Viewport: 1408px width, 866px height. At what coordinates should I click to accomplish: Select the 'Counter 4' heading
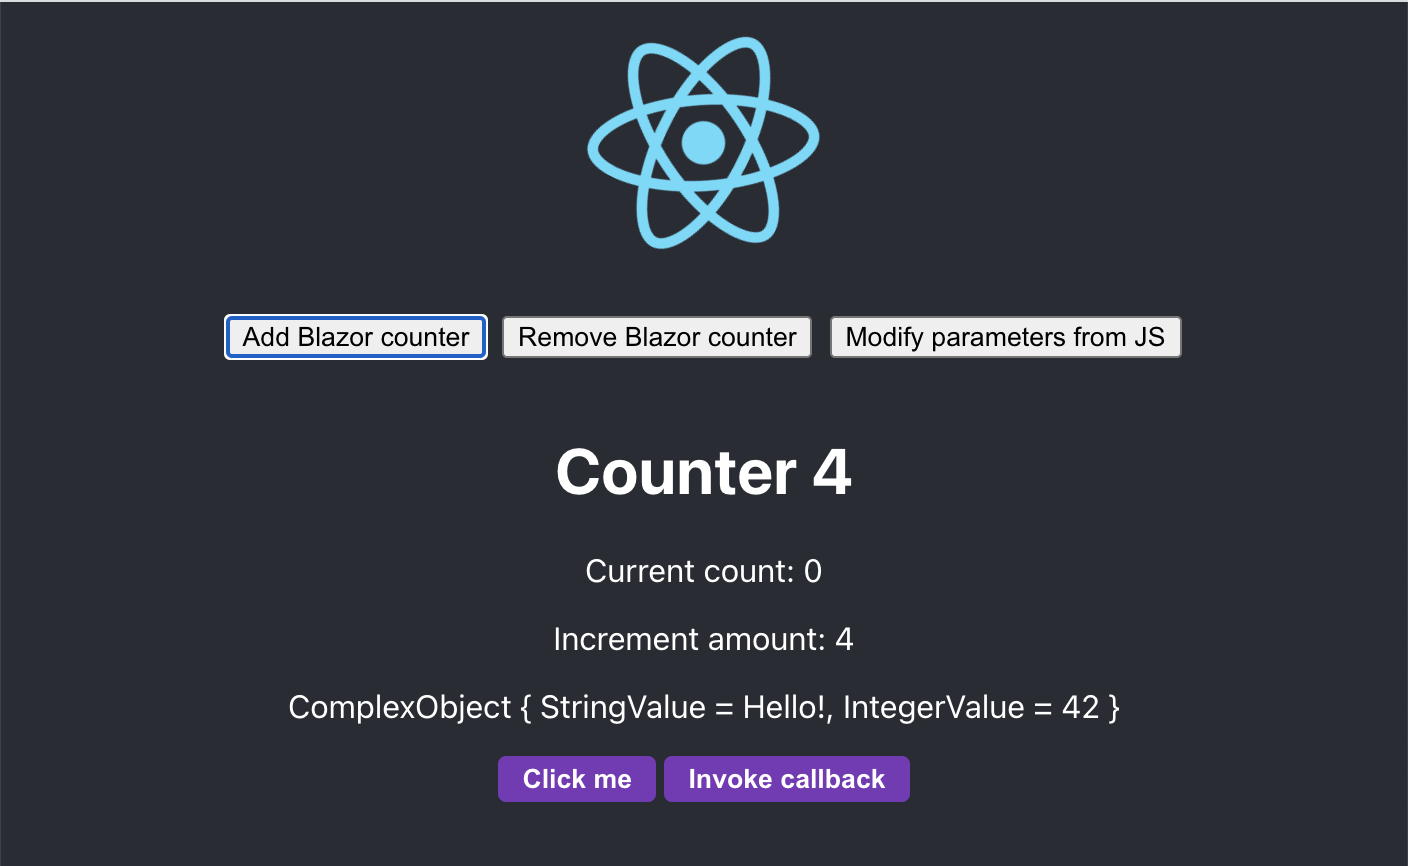tap(703, 472)
